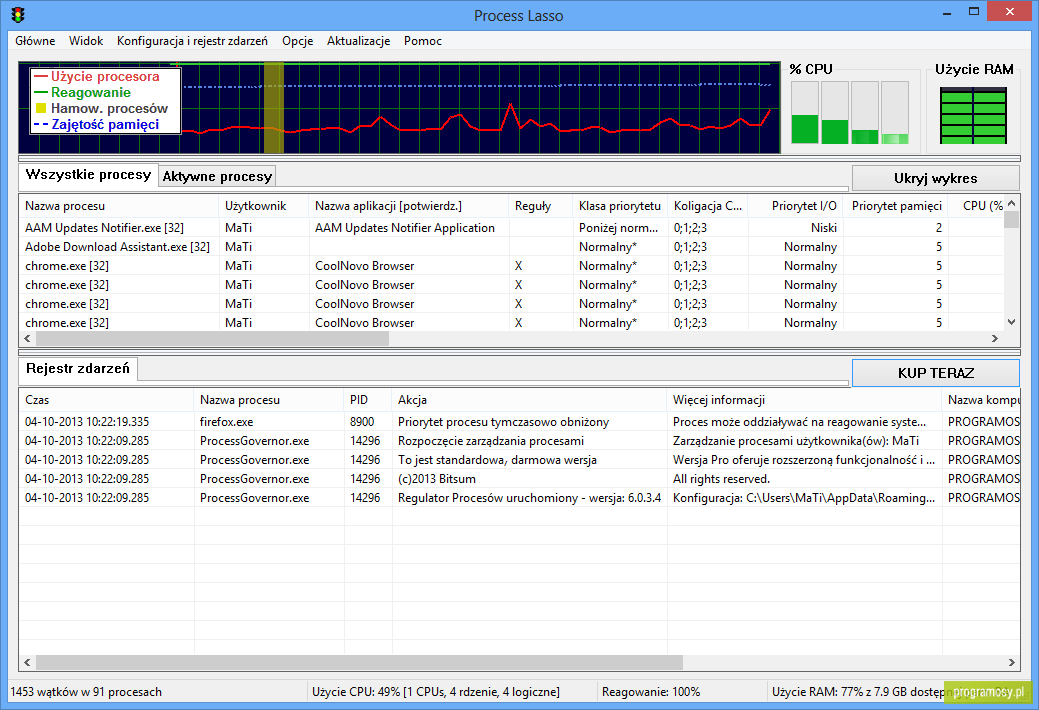Open the Główne menu

click(35, 41)
